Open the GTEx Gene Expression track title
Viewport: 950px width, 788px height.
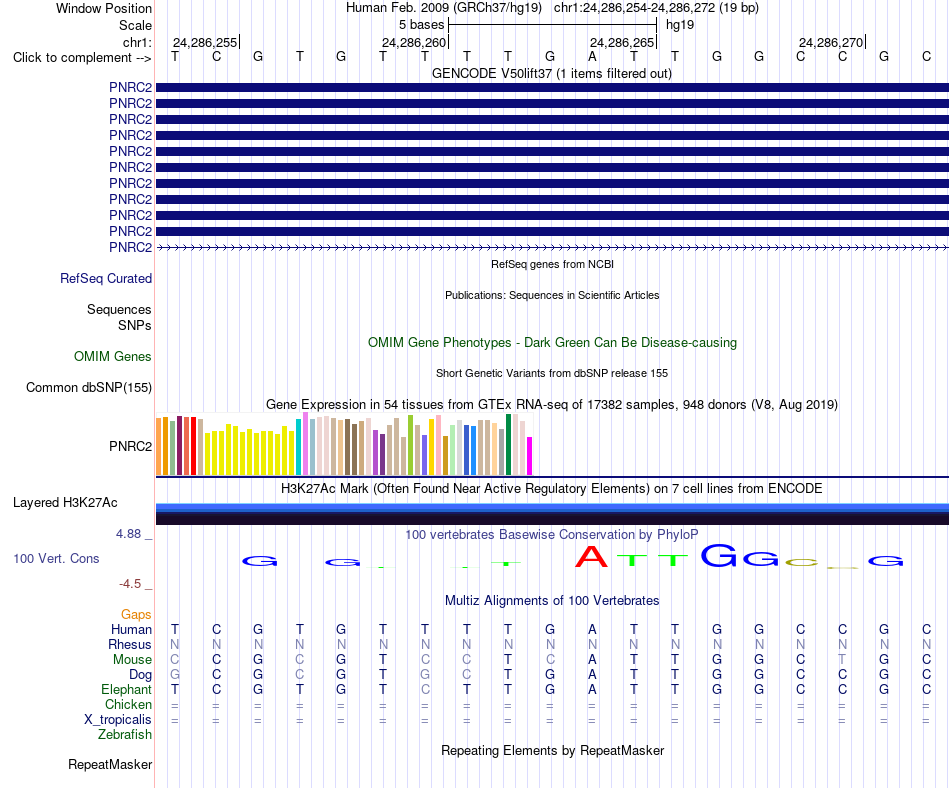(552, 405)
